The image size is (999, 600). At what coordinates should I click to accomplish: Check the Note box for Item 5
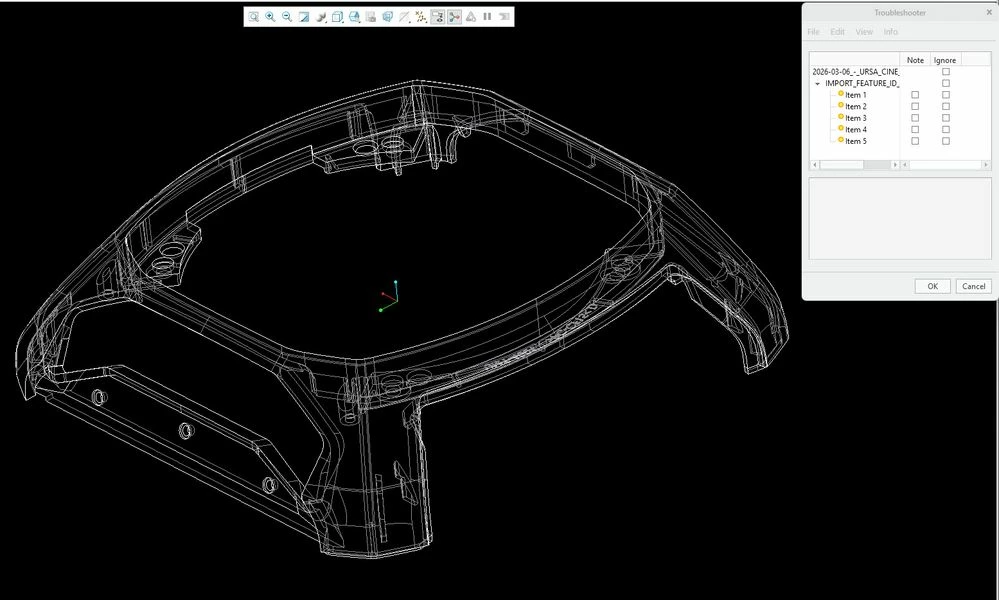tap(915, 141)
